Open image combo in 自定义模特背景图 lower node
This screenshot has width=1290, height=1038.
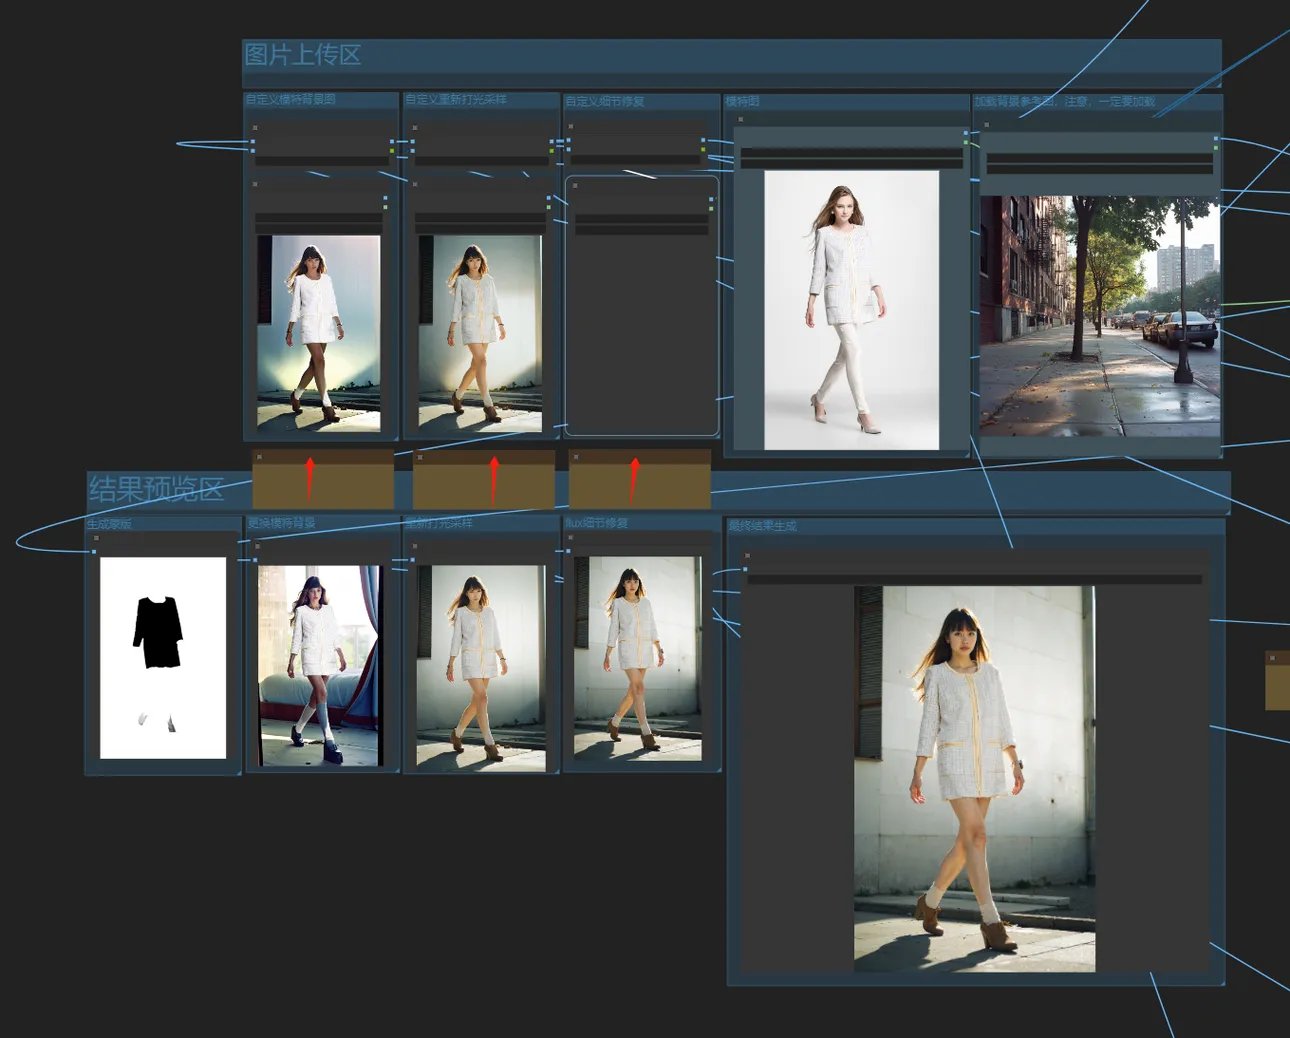pyautogui.click(x=319, y=218)
